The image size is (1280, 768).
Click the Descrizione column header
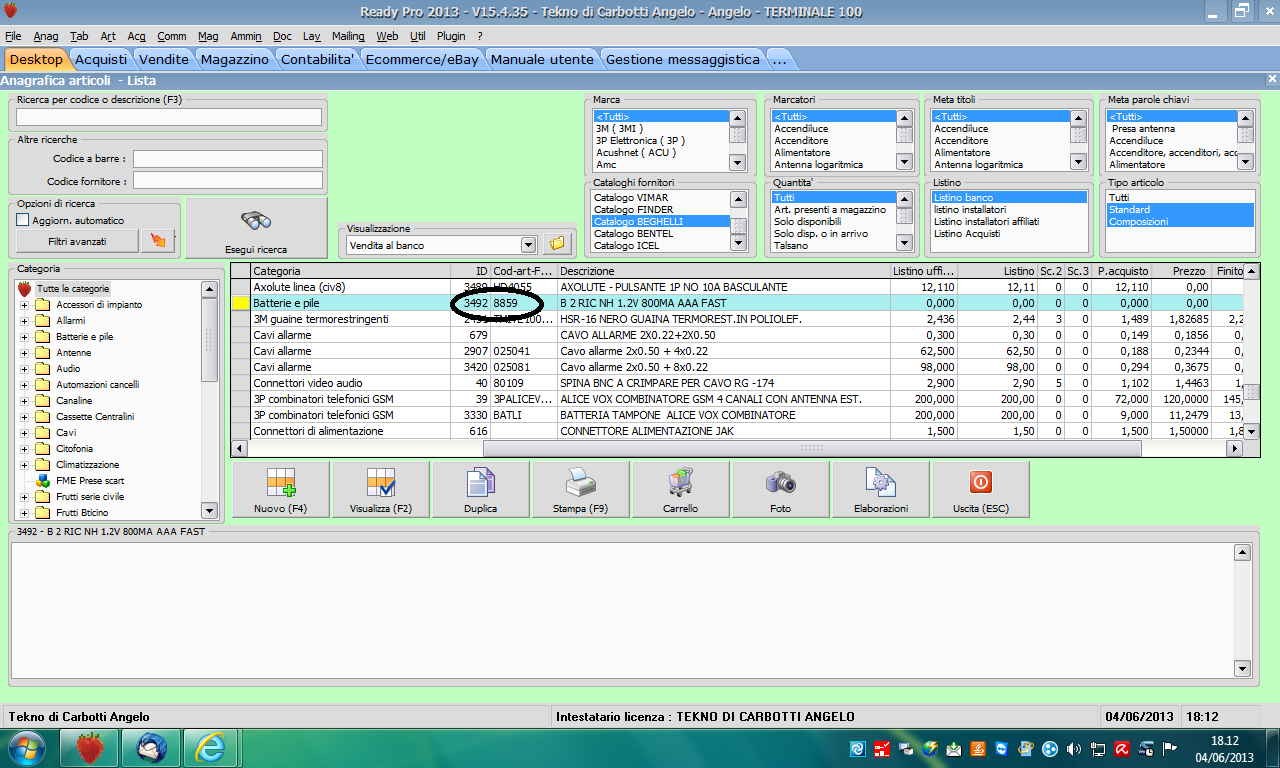point(723,271)
